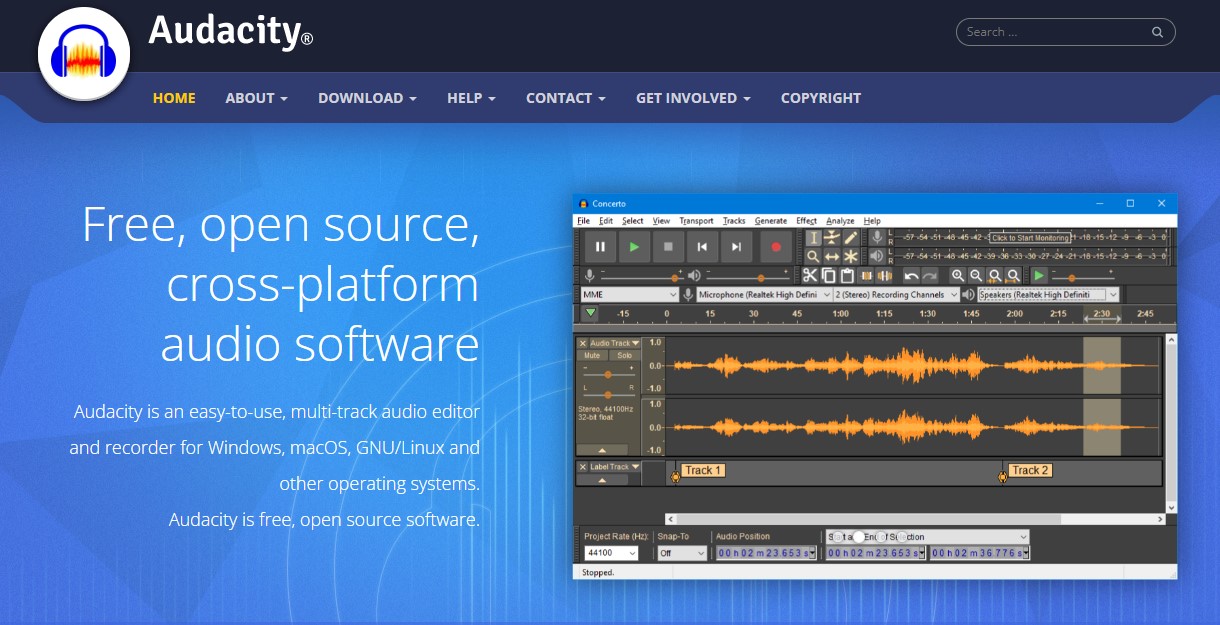Click the Play-at-Speed green arrow
Image resolution: width=1220 pixels, height=625 pixels.
tap(1039, 276)
